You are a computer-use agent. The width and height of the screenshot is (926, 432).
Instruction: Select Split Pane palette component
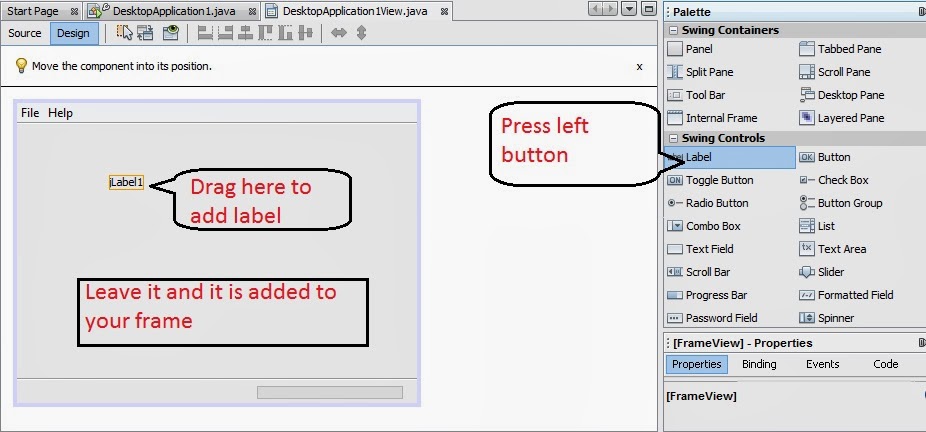pos(700,72)
